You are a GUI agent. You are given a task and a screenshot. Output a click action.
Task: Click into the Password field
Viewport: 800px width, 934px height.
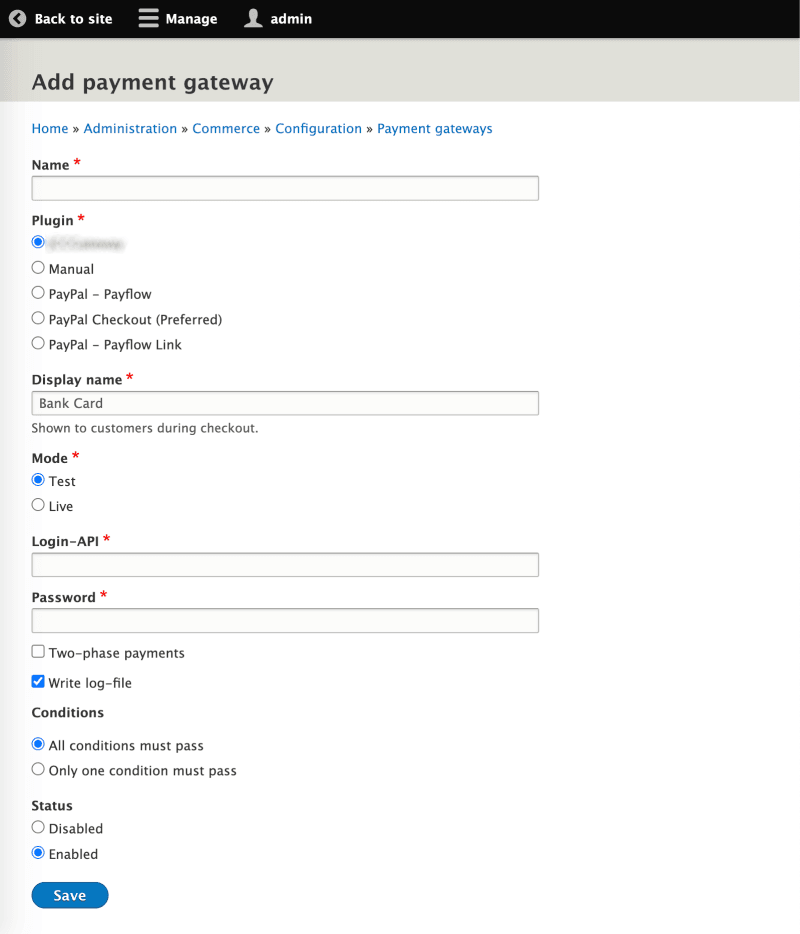point(285,621)
